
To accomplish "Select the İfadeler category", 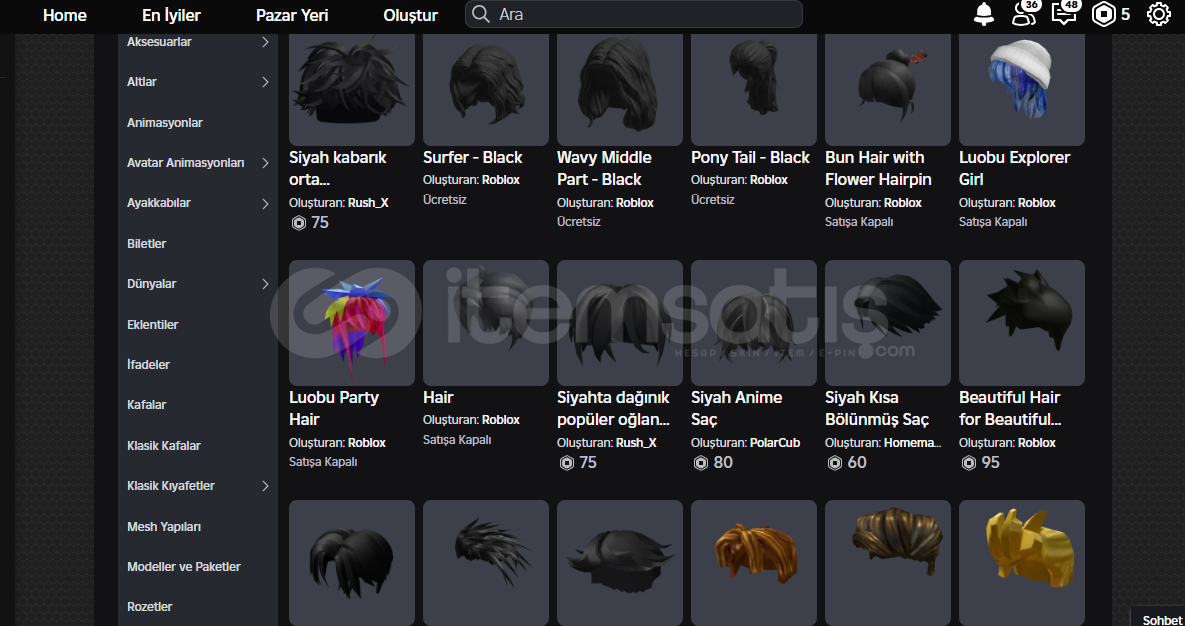I will tap(148, 364).
